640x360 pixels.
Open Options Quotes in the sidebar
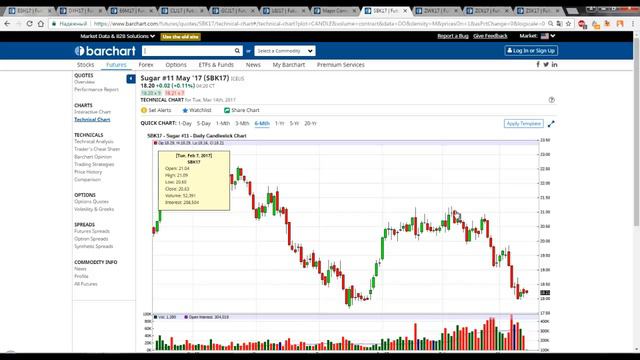click(91, 202)
